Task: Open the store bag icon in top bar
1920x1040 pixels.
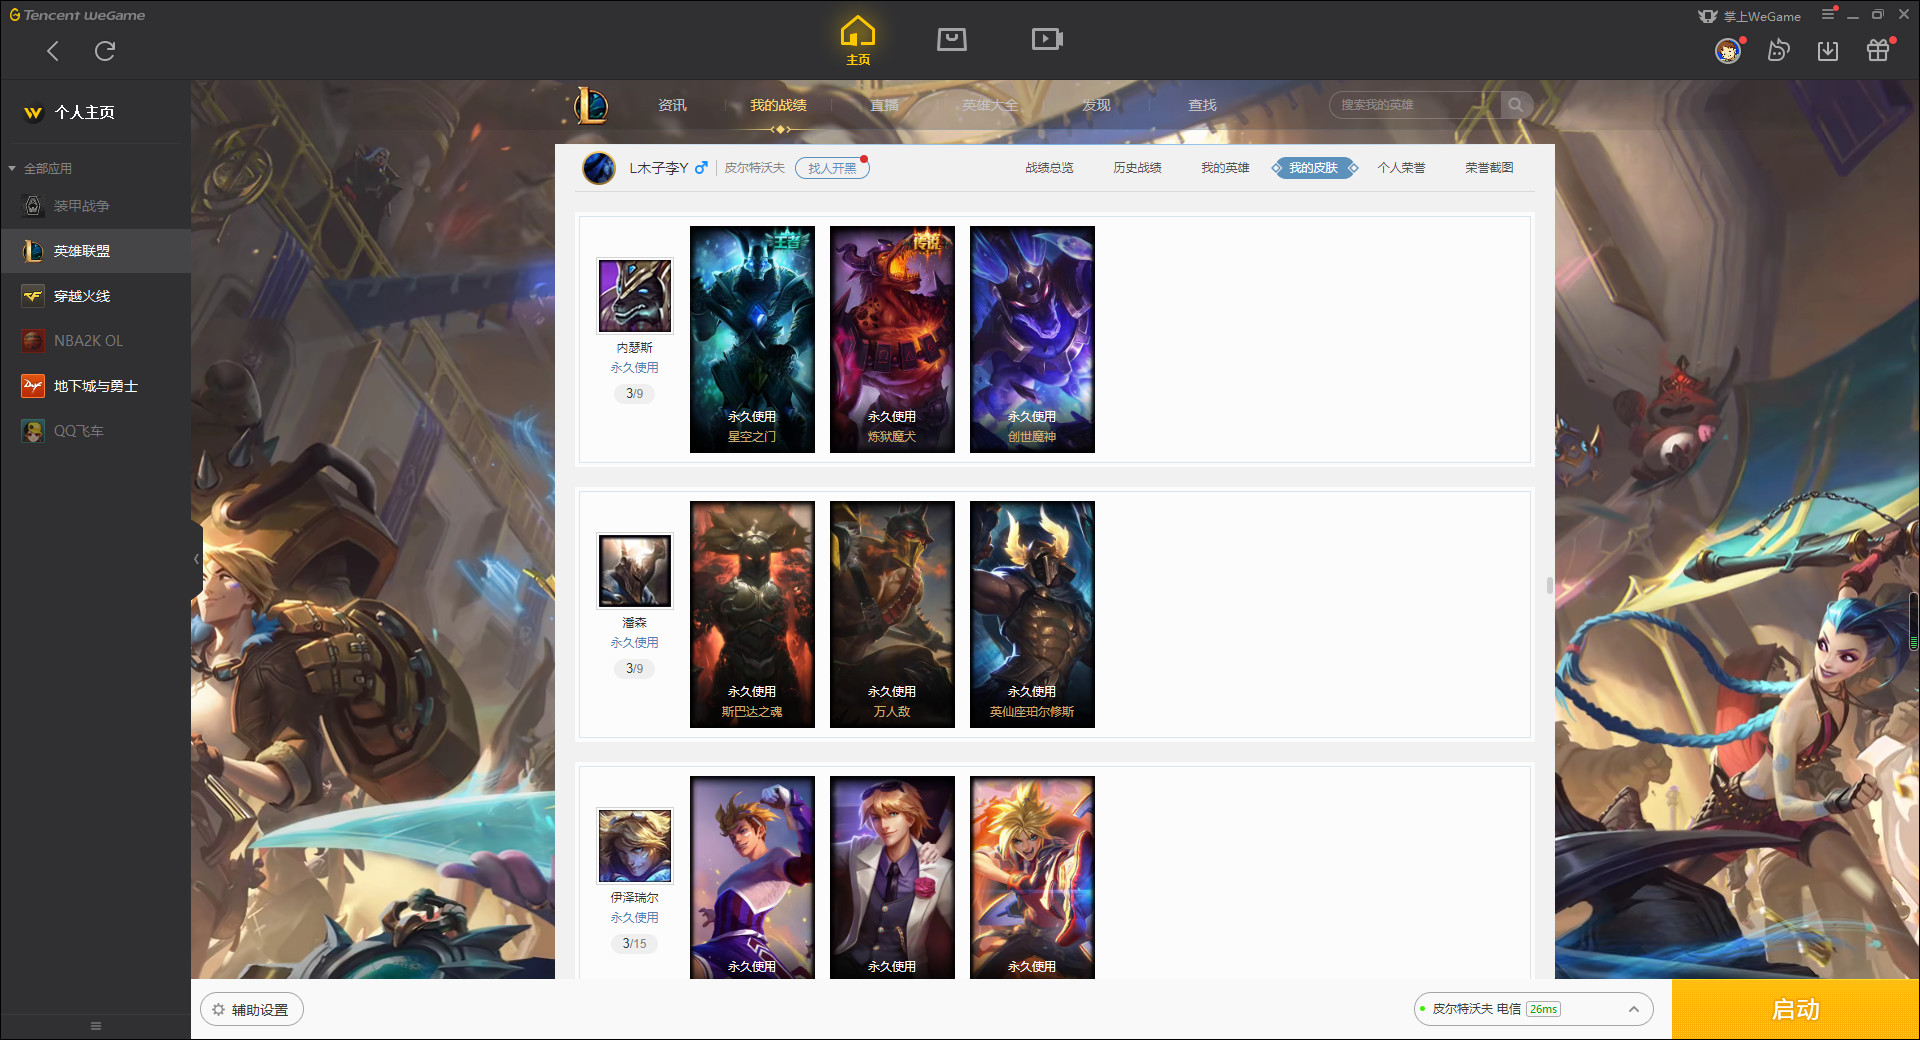Action: click(x=952, y=39)
